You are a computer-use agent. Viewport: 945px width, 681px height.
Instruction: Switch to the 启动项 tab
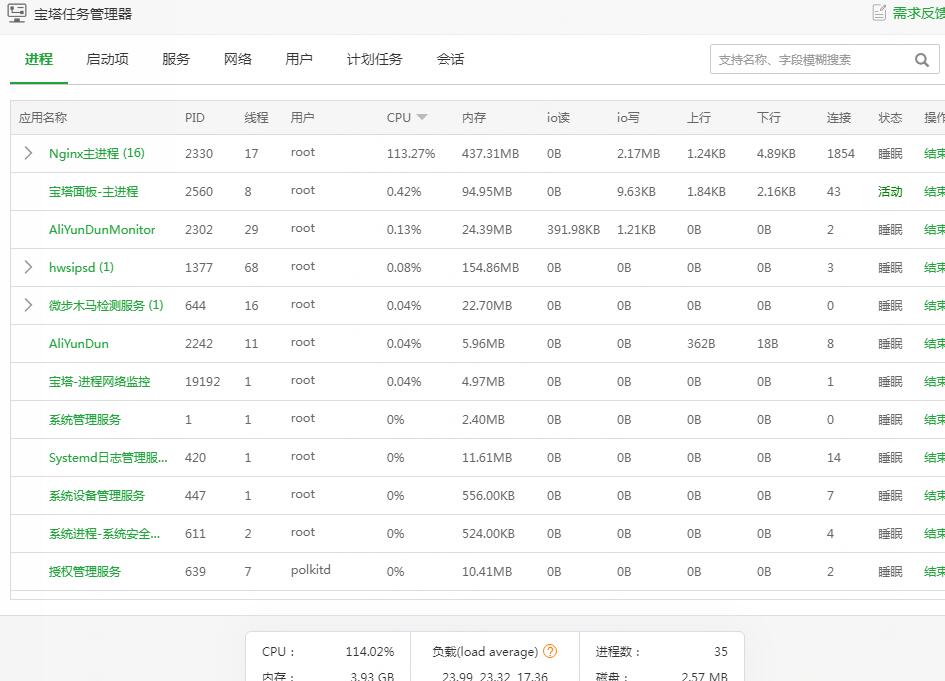tap(107, 59)
